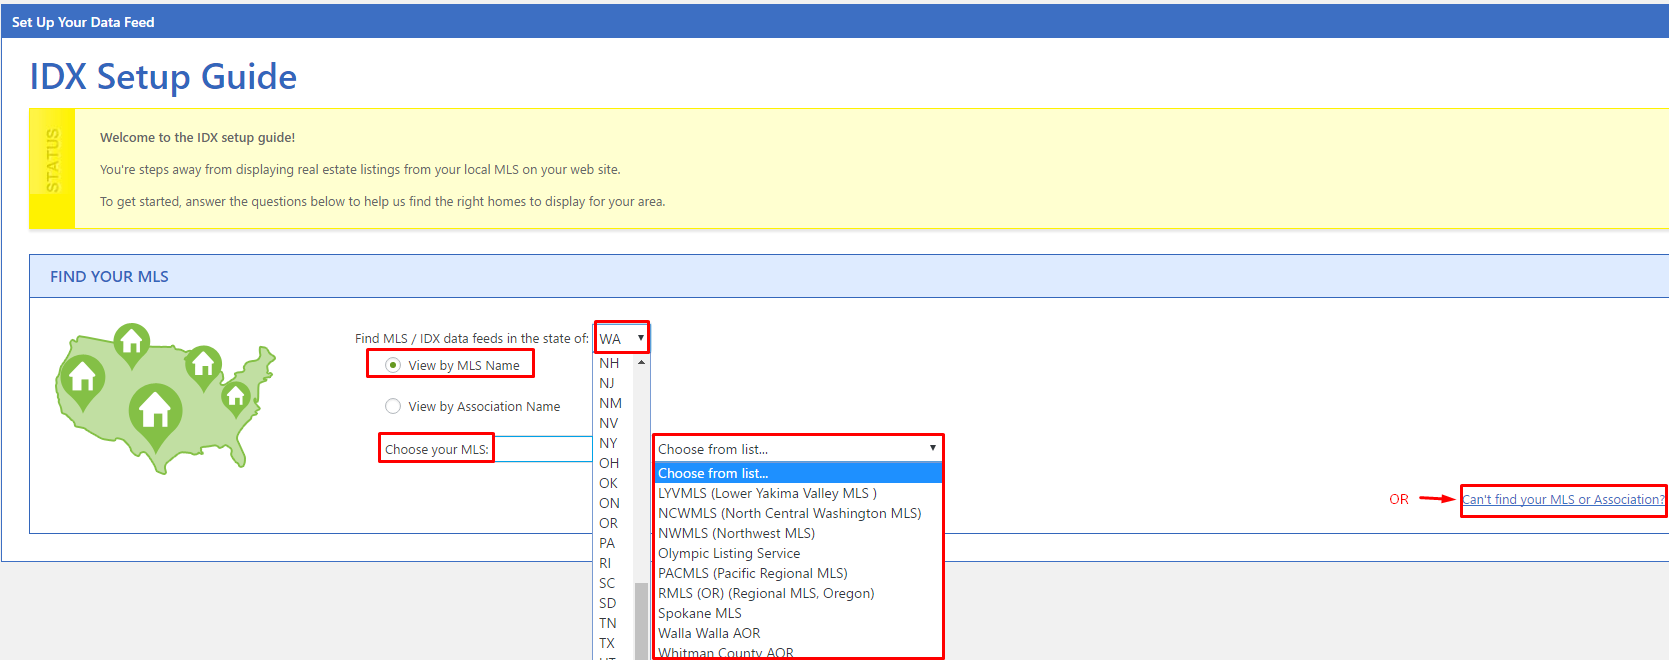The width and height of the screenshot is (1669, 660).
Task: Expand the Choose from list MLS dropdown
Action: [797, 449]
